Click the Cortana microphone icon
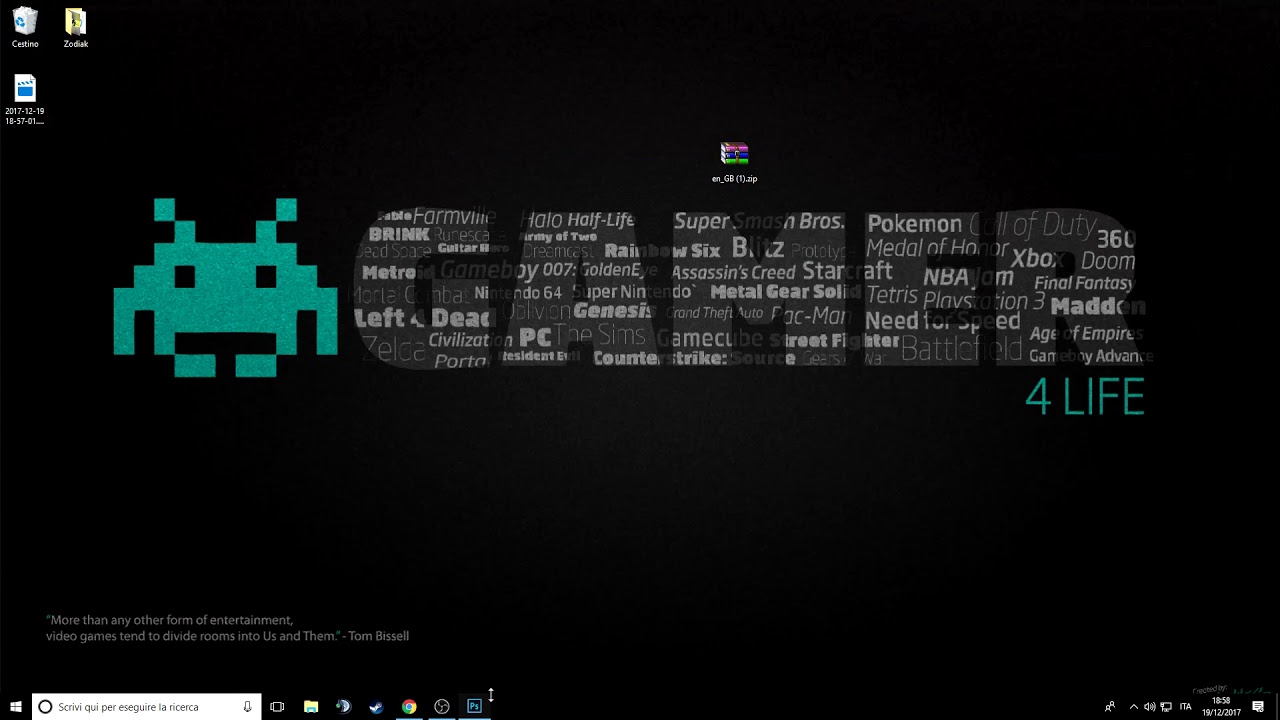 click(x=247, y=707)
